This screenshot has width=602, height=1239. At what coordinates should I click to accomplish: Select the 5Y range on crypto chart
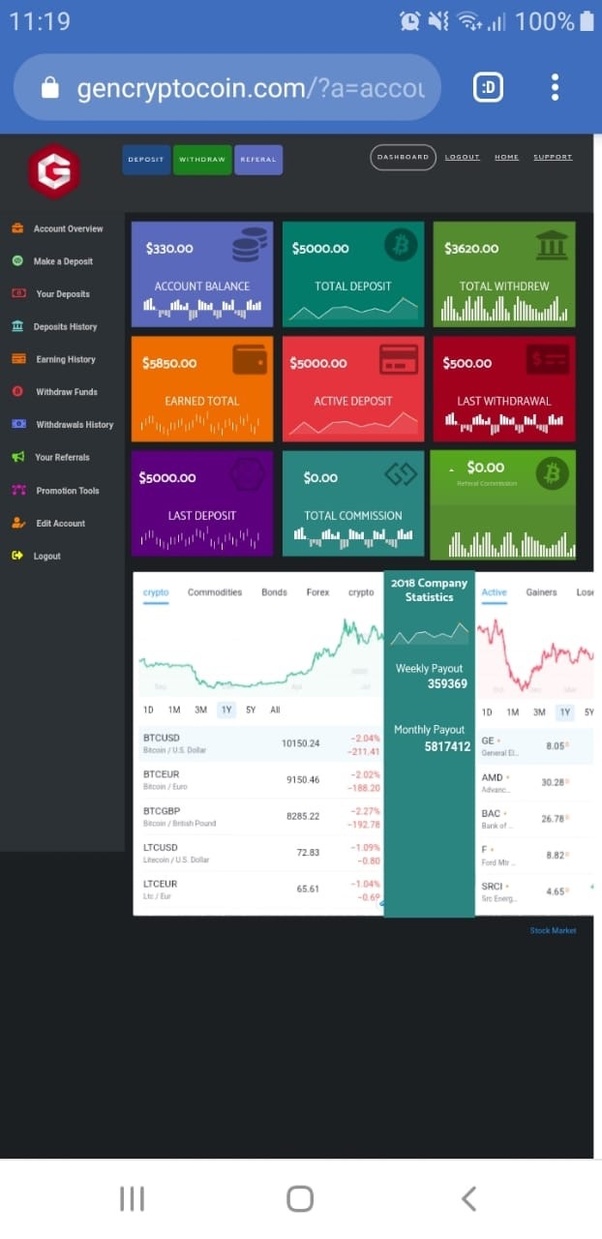point(251,710)
